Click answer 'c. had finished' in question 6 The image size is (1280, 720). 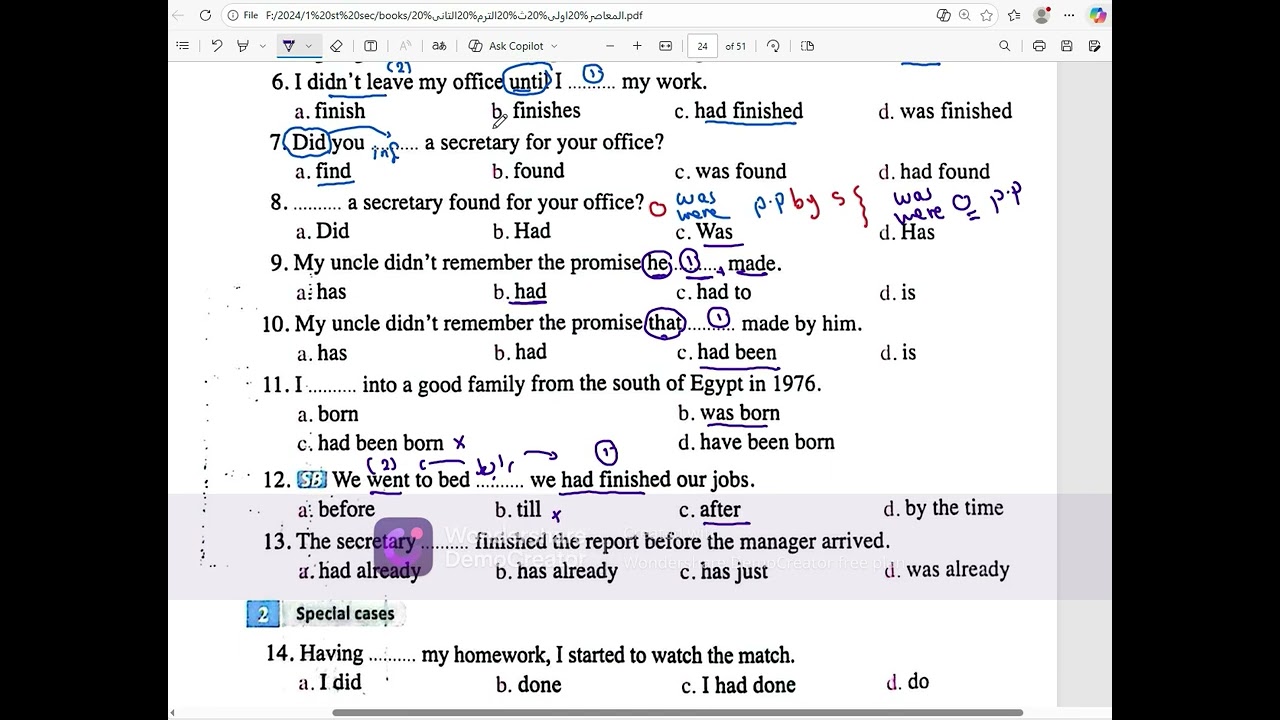pos(739,111)
